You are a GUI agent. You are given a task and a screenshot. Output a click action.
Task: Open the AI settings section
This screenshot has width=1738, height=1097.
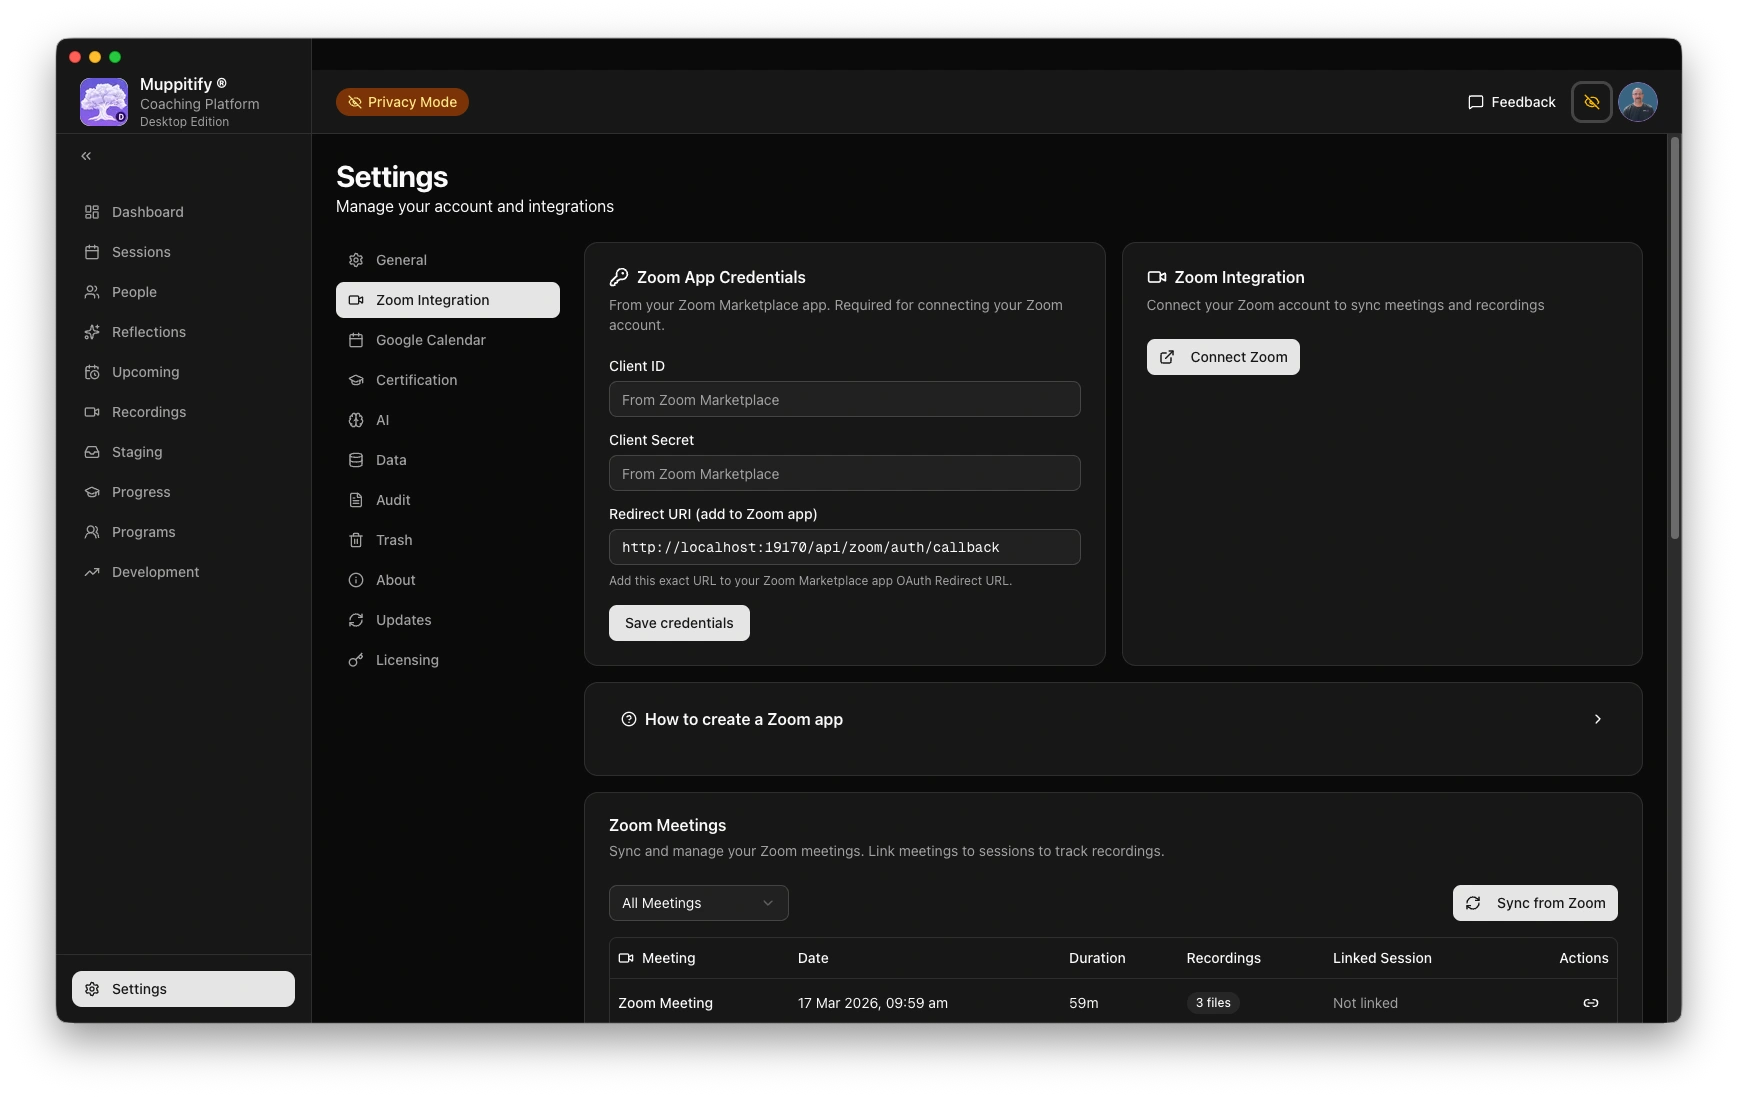[x=382, y=420]
